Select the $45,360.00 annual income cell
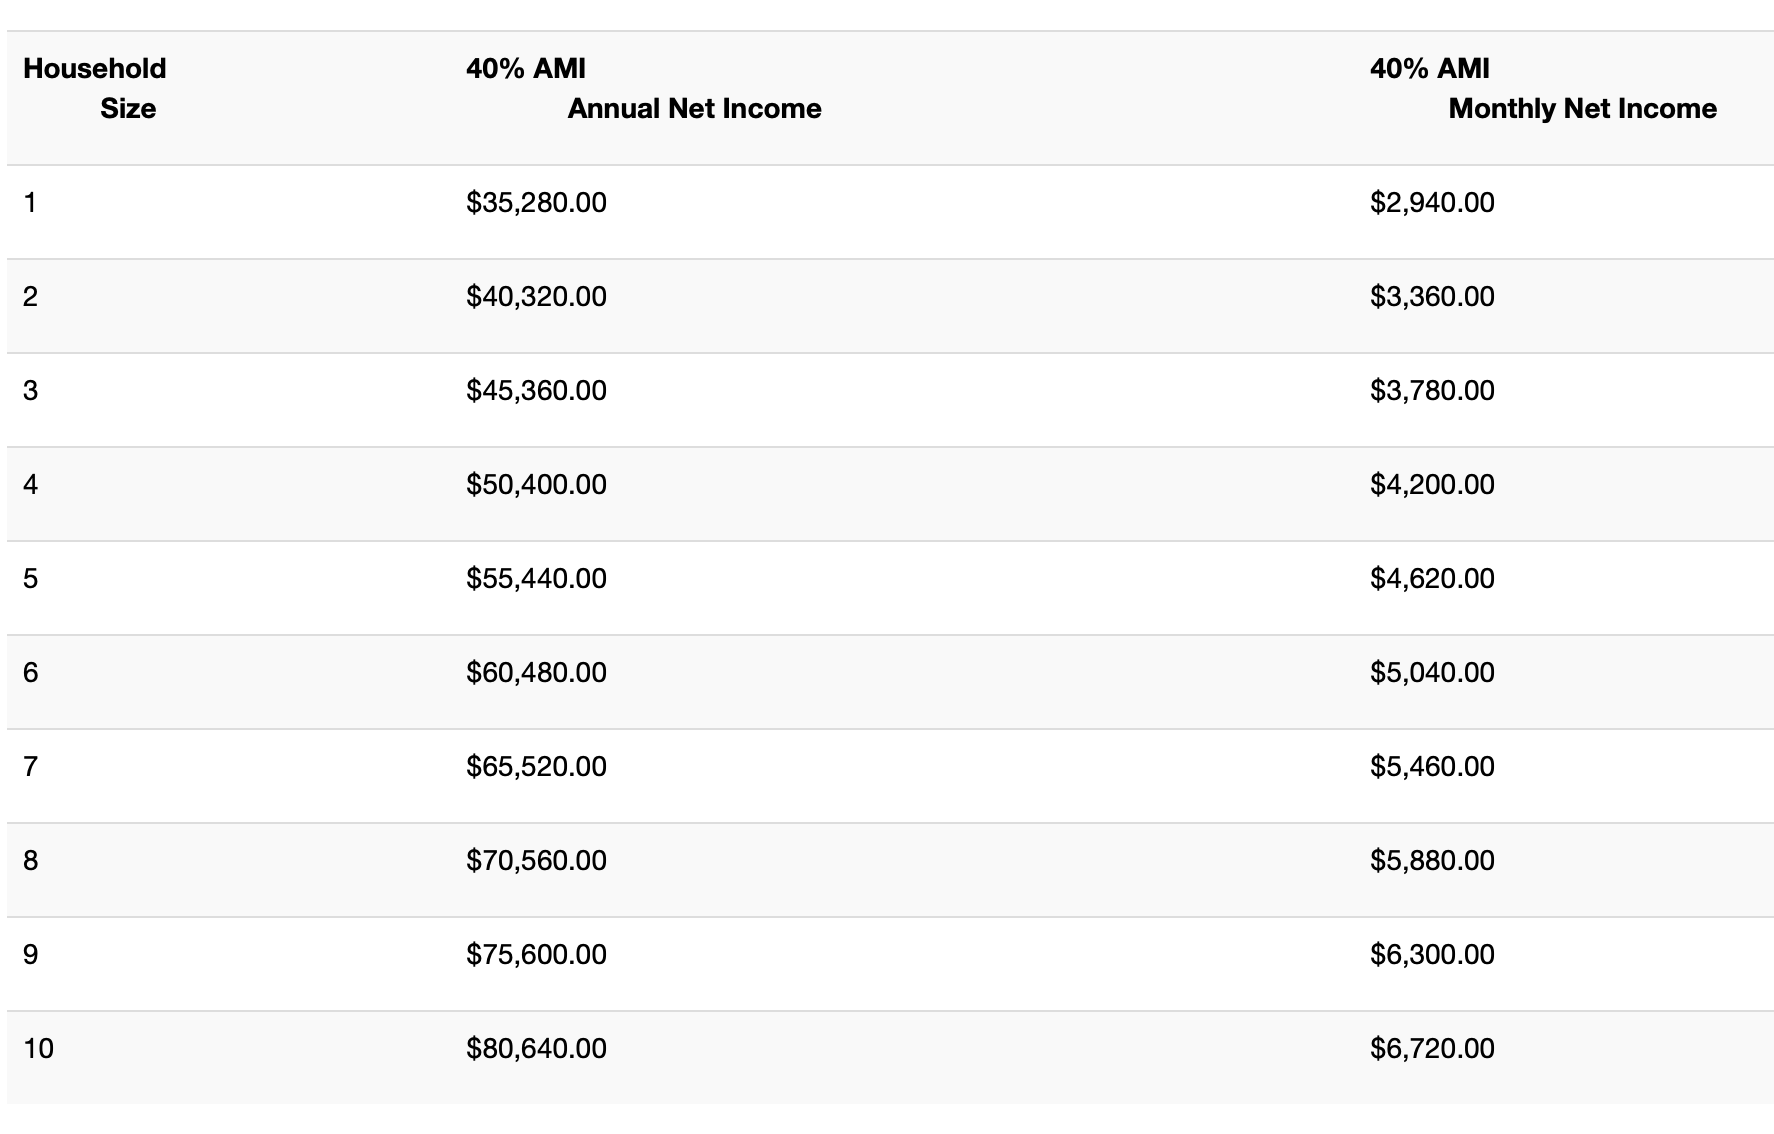The height and width of the screenshot is (1134, 1774). pyautogui.click(x=536, y=391)
